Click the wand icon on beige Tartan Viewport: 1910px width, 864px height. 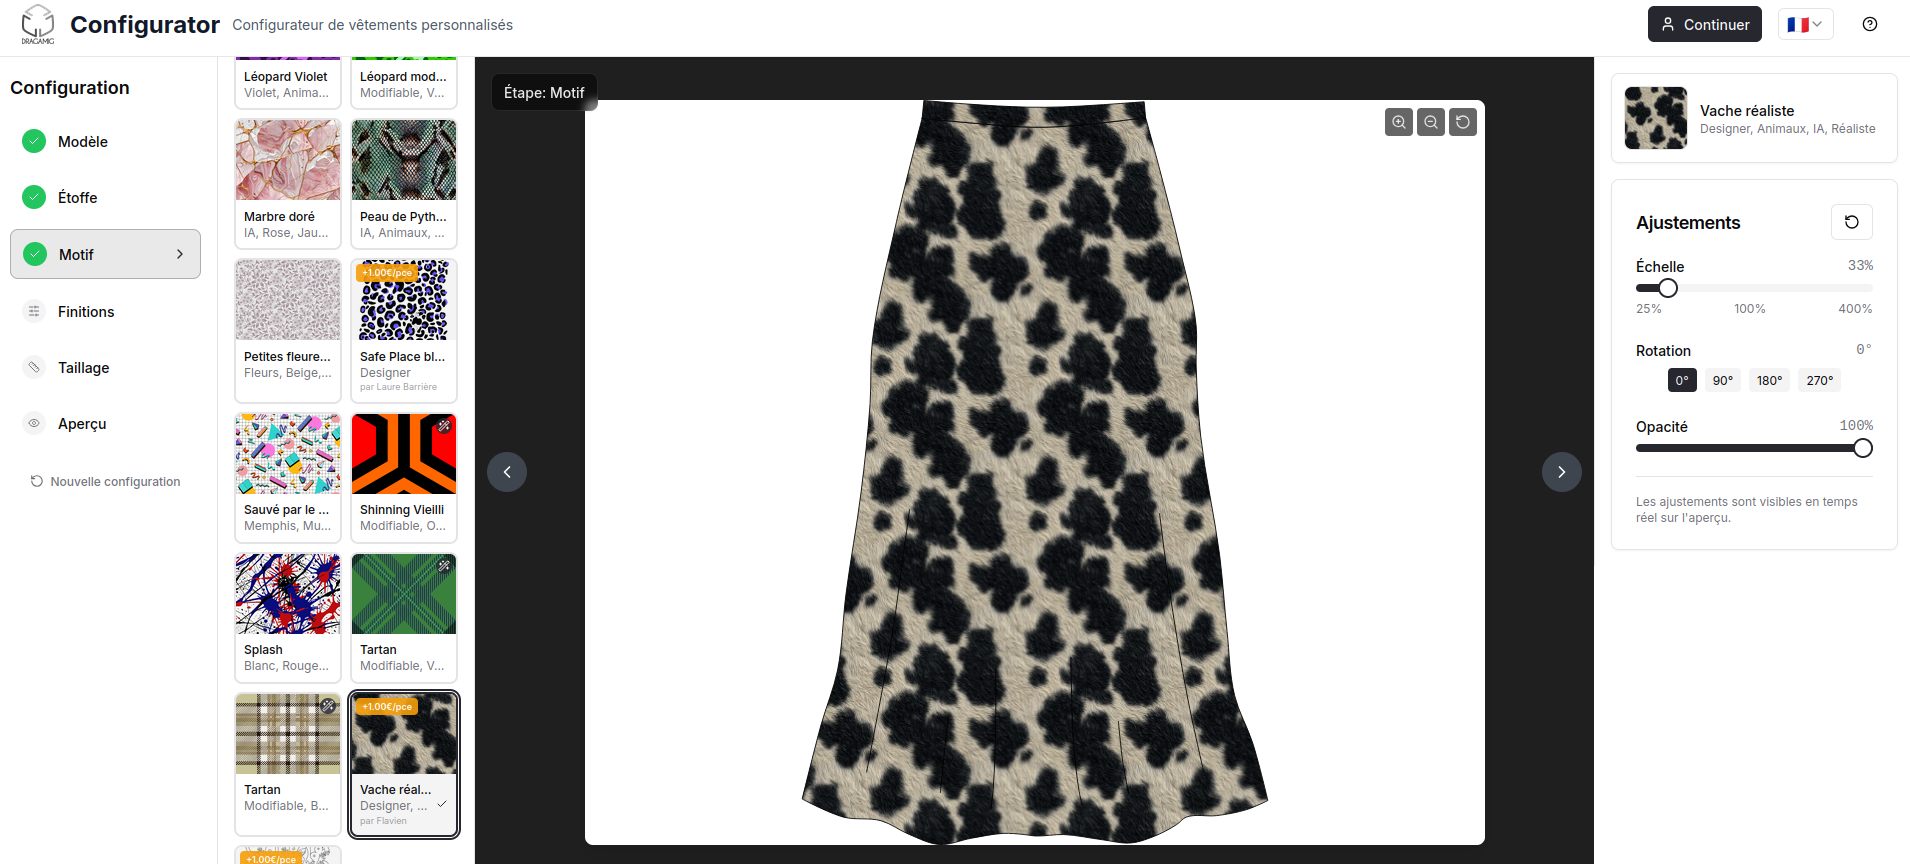[328, 706]
